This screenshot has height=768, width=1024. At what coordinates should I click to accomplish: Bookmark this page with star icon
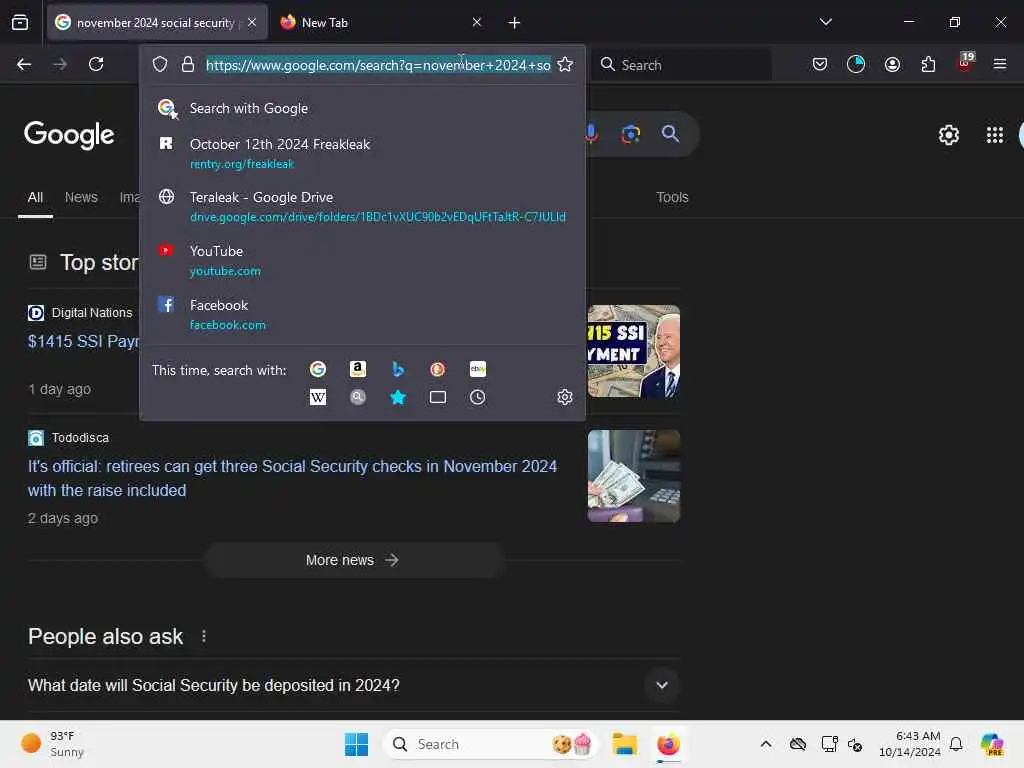point(566,64)
